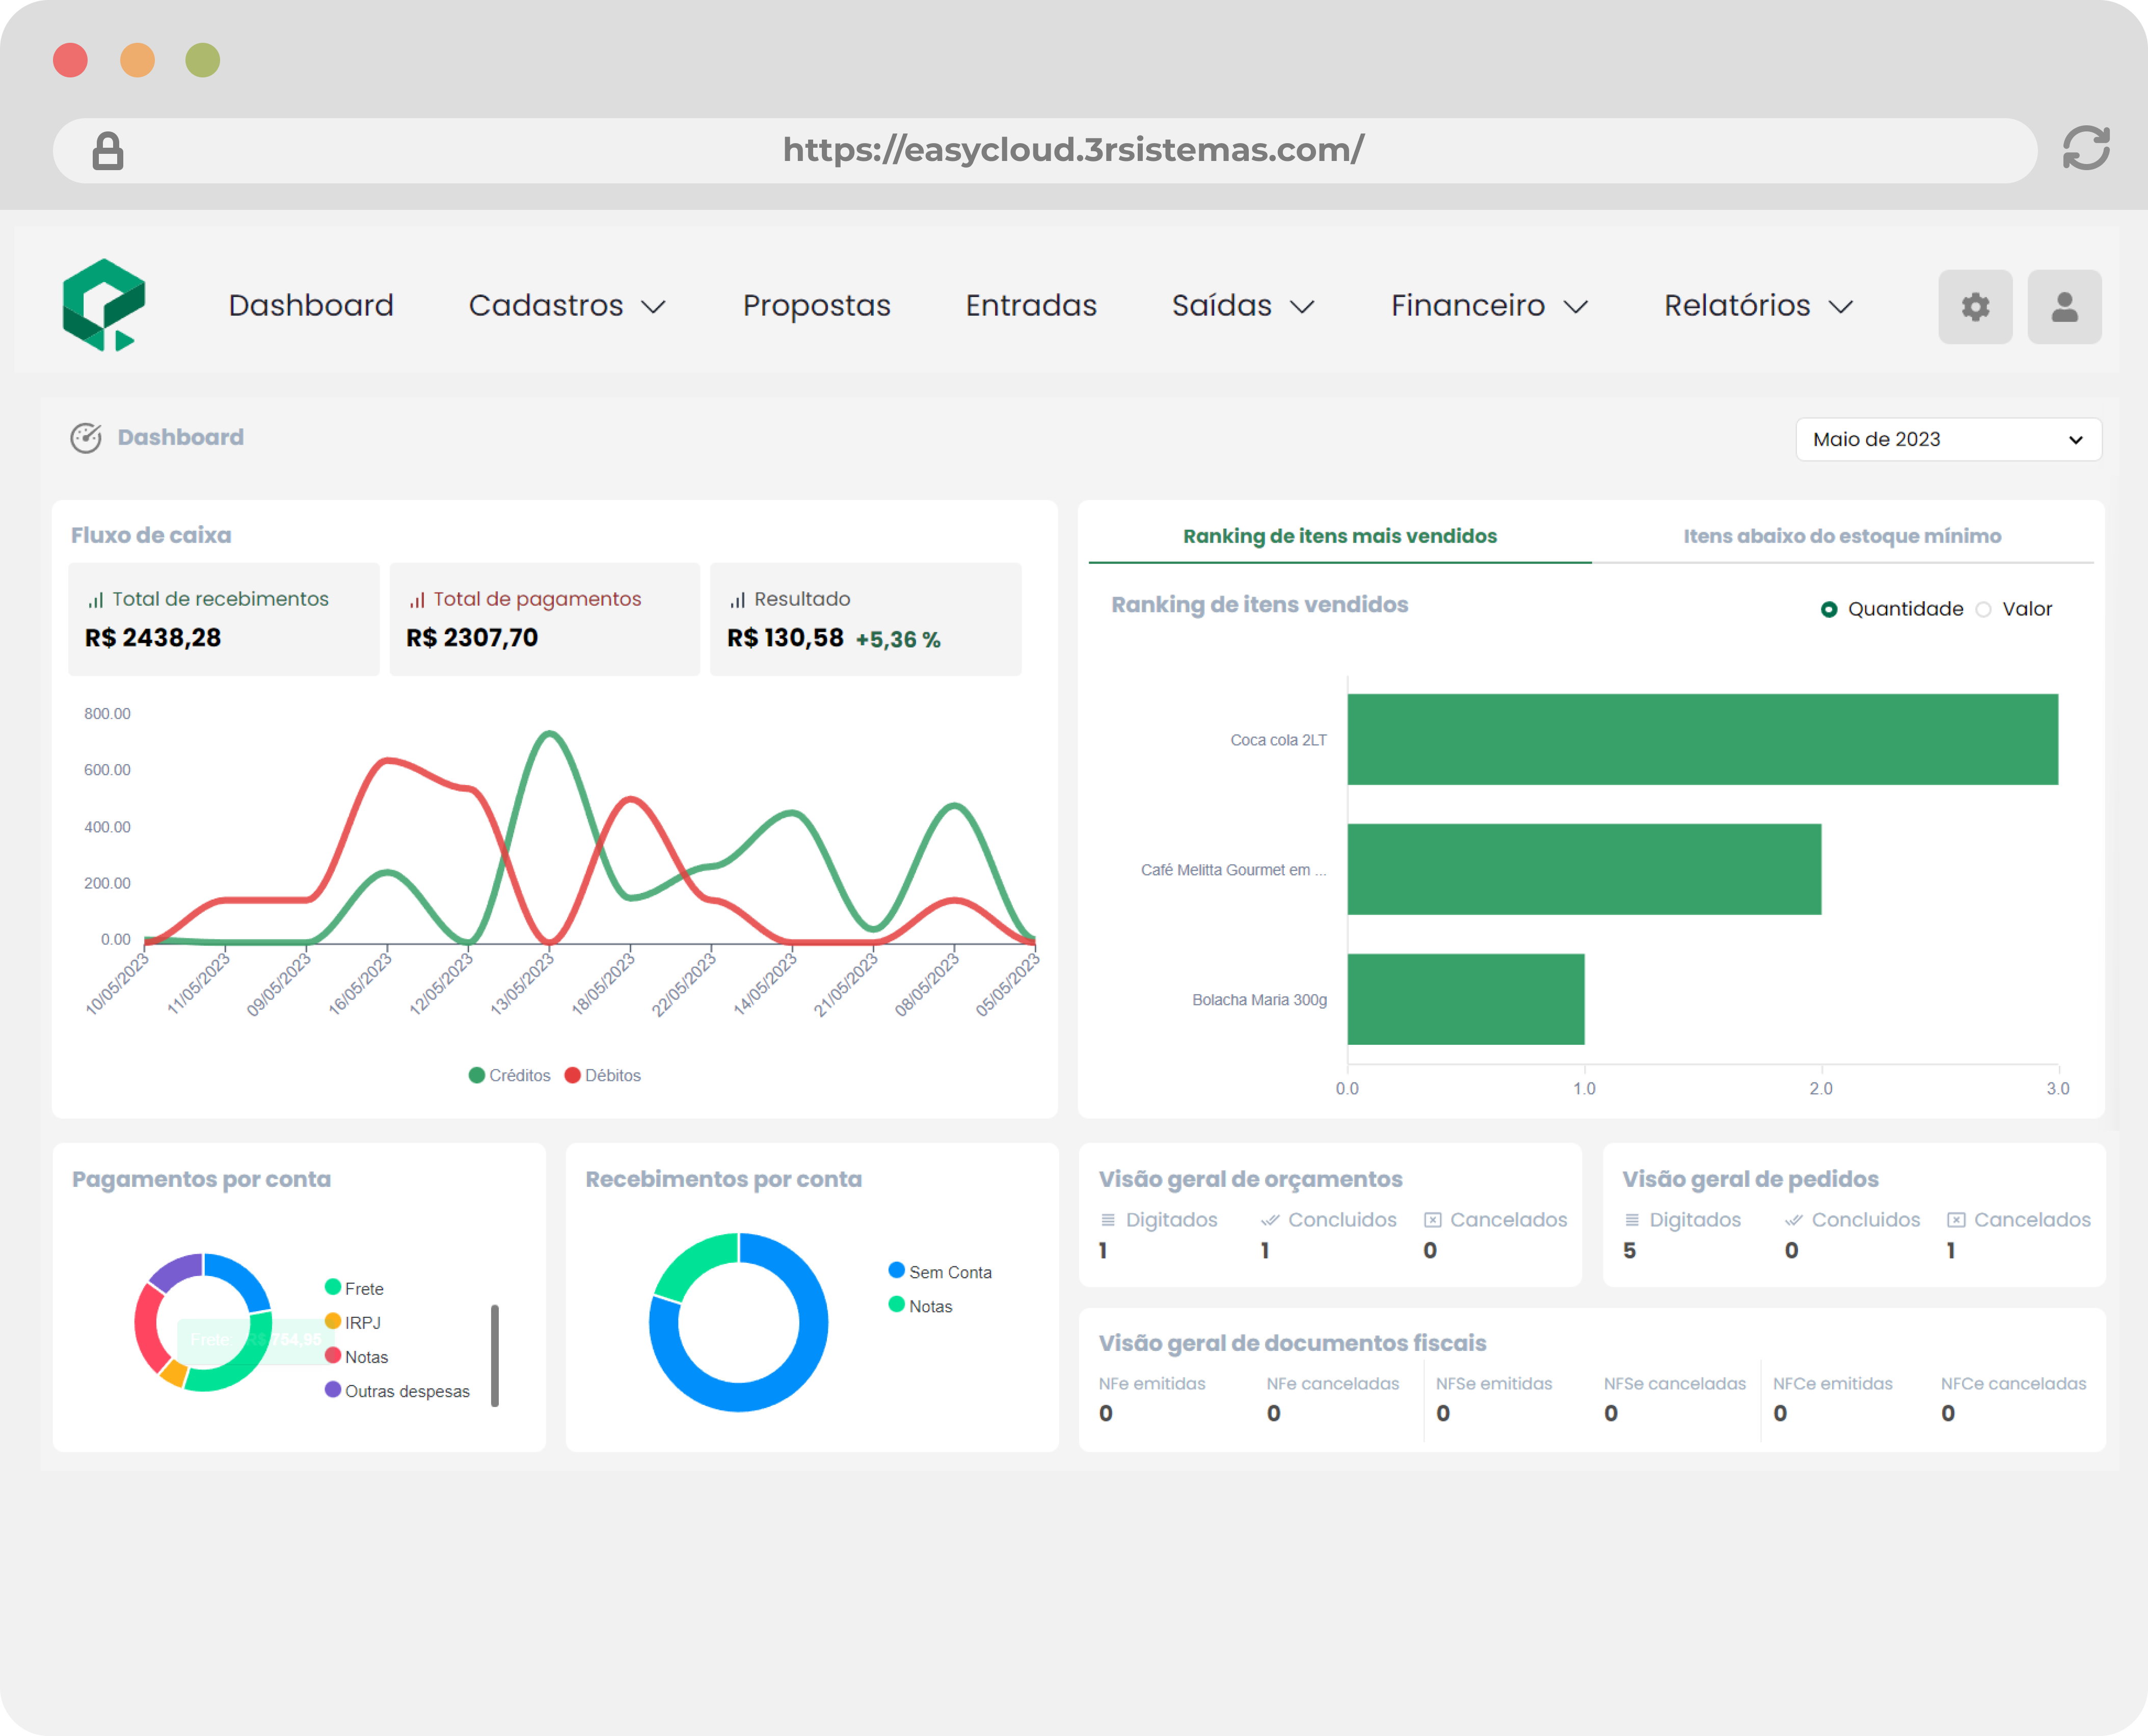Viewport: 2148px width, 1736px height.
Task: Click the 13/05/2023 axis date label
Action: [522, 984]
